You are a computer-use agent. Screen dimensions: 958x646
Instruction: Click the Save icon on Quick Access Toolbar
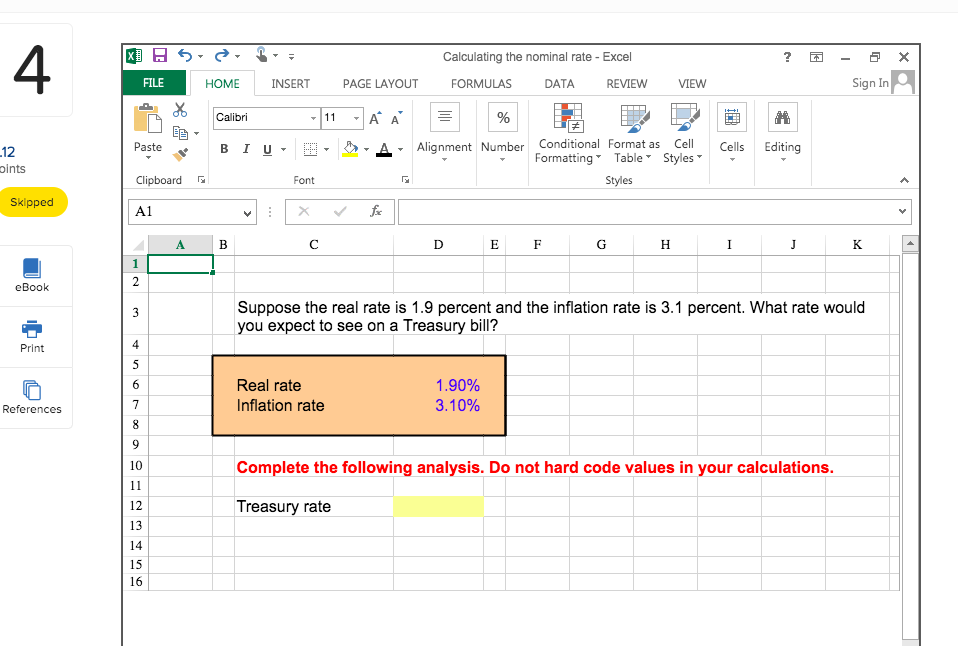(x=160, y=55)
